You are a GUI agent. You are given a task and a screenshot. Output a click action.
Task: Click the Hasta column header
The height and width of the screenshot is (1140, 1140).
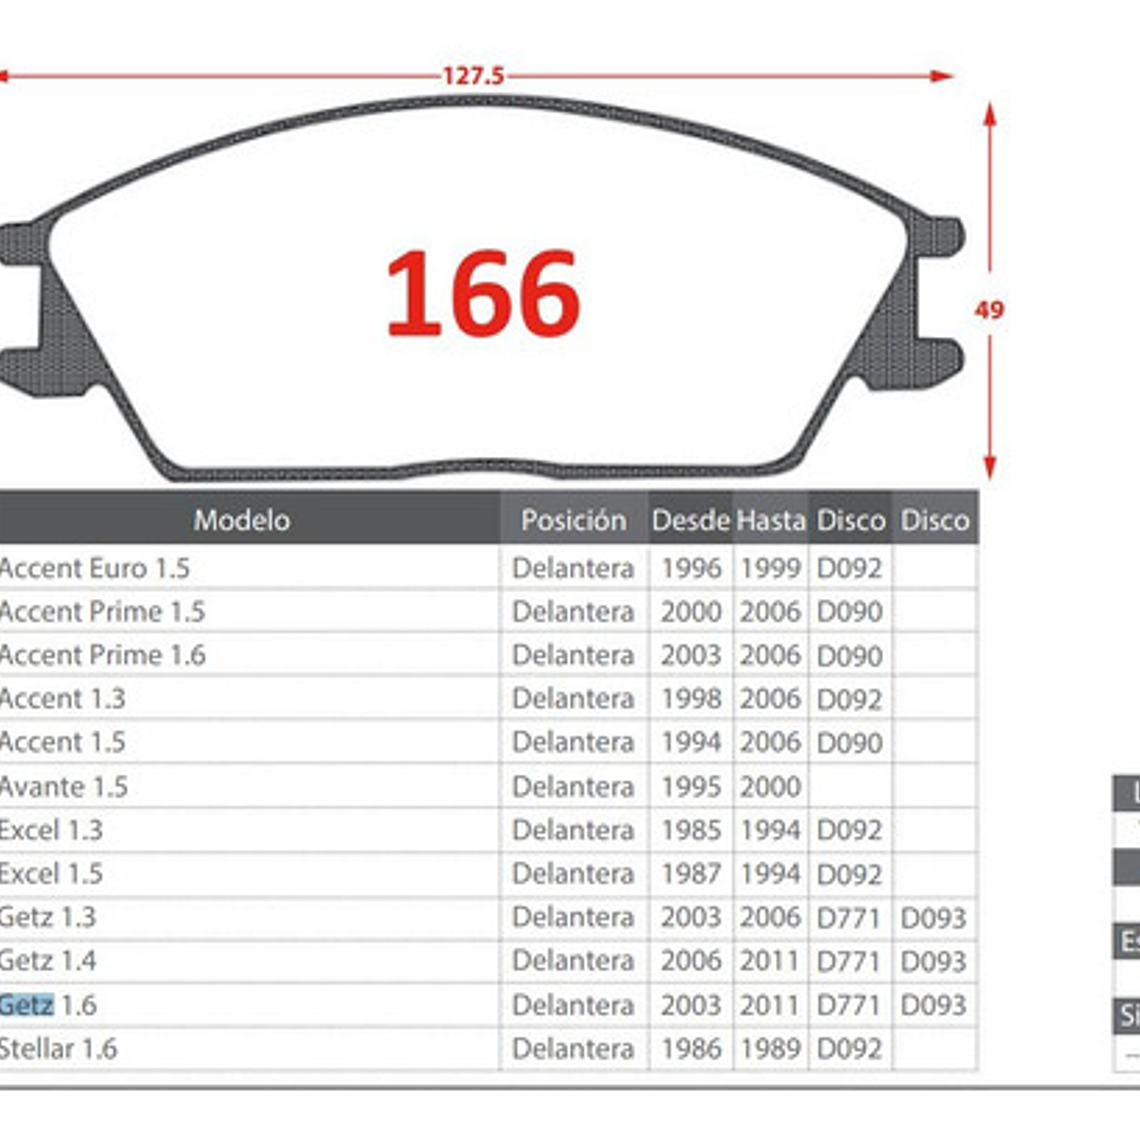[x=770, y=520]
